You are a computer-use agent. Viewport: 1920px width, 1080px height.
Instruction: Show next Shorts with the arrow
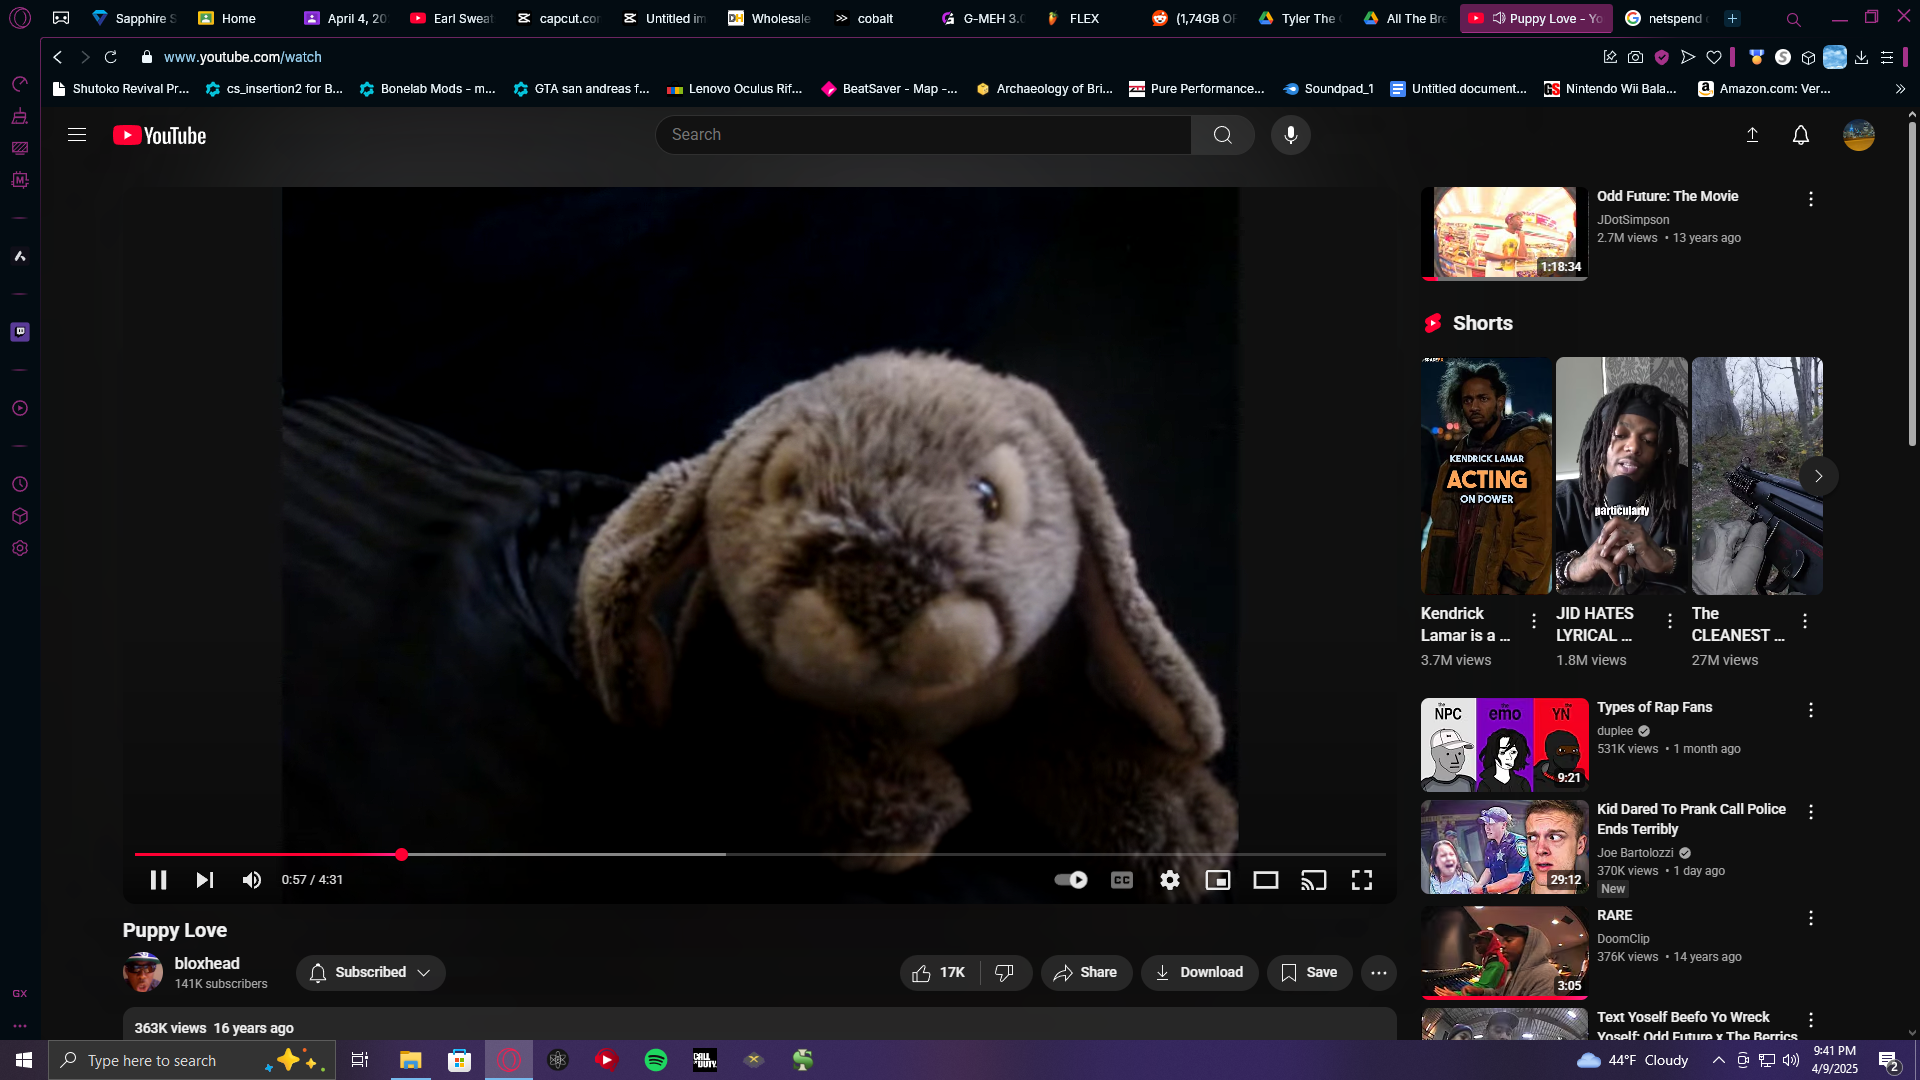coord(1819,476)
